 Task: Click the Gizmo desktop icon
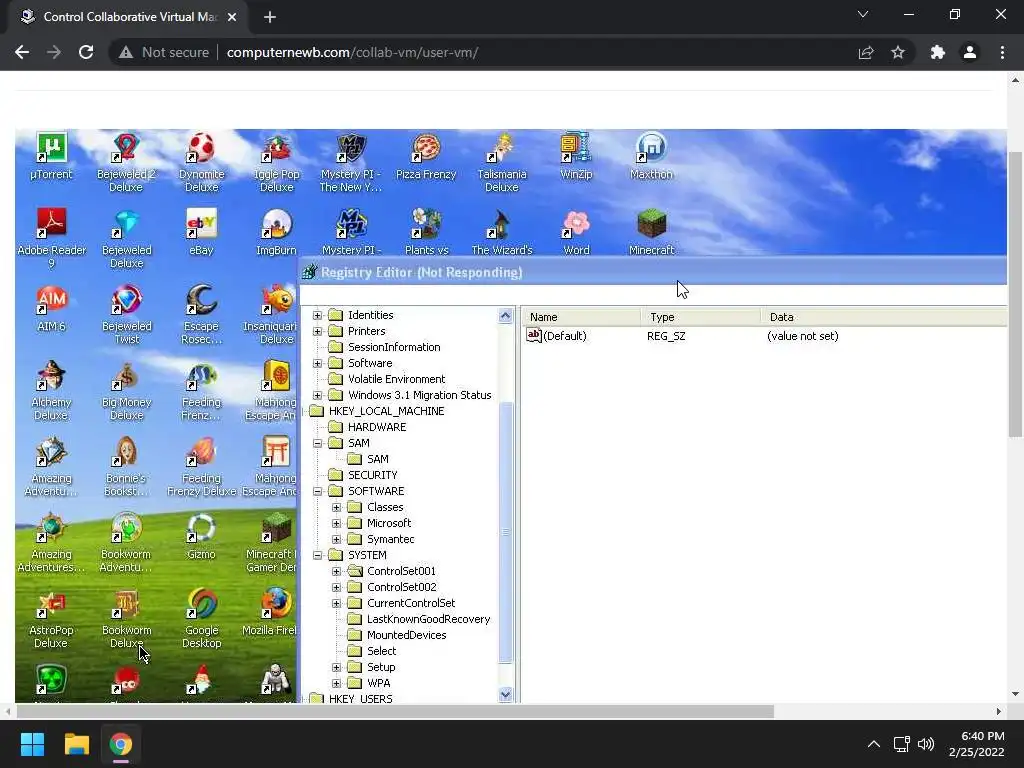tap(201, 536)
